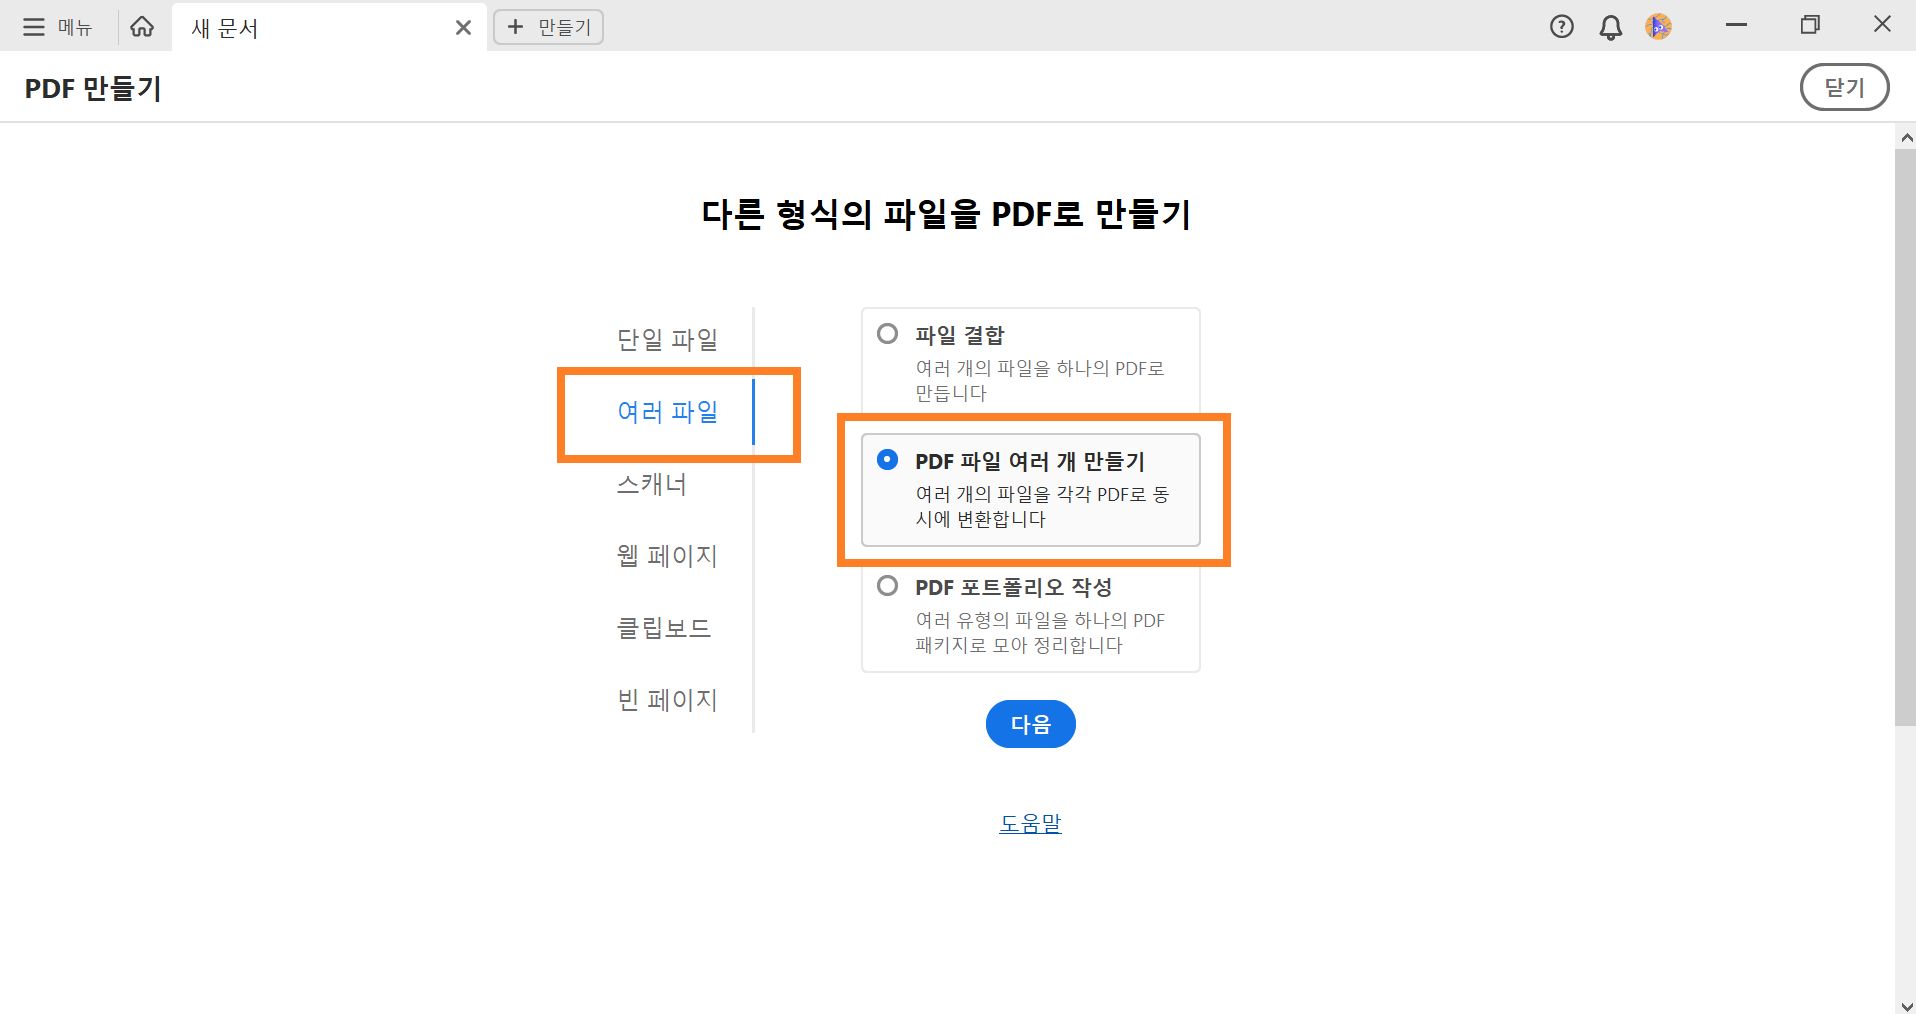This screenshot has height=1014, width=1916.
Task: Choose the 빈 페이지 source
Action: (666, 699)
